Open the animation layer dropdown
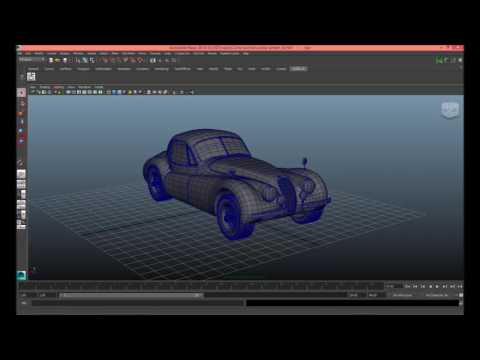 (x=403, y=295)
